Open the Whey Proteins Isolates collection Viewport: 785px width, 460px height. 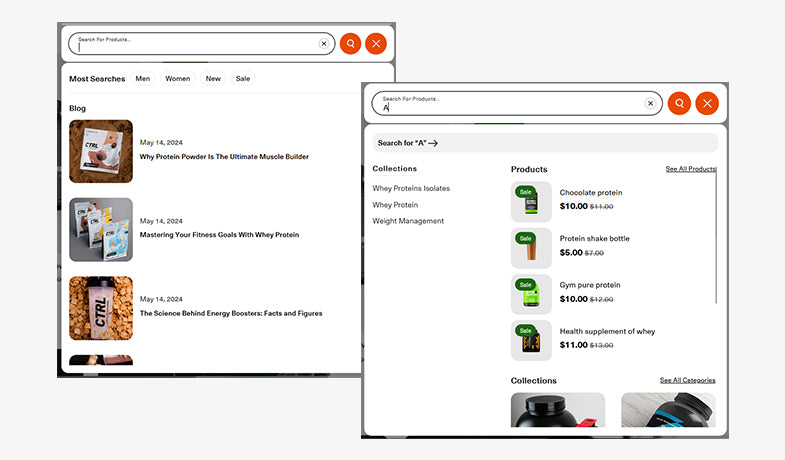(411, 188)
